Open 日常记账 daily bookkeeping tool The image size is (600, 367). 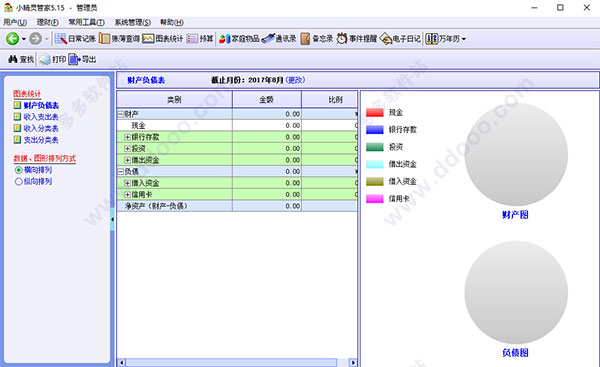click(x=75, y=39)
